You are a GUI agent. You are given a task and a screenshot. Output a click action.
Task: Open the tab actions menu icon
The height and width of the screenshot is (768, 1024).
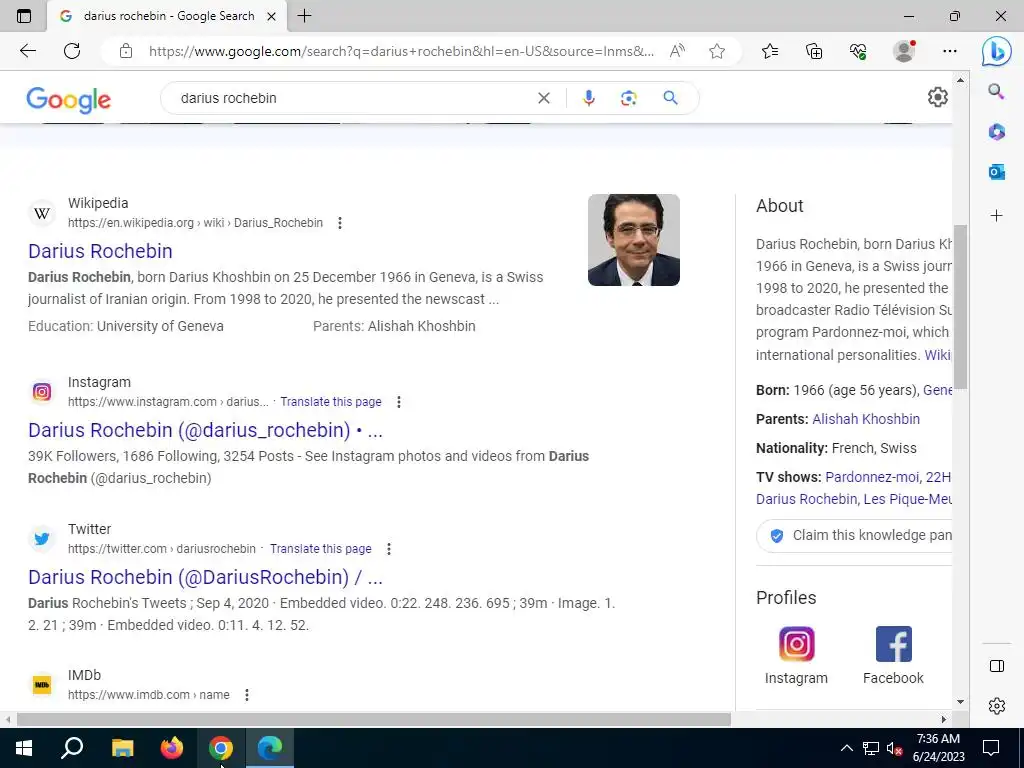24,16
